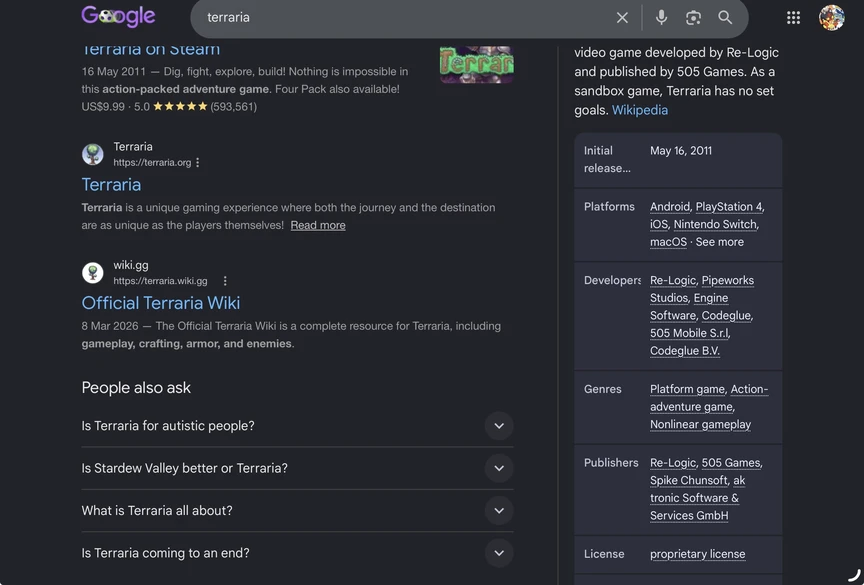Click the https://terraria.wiki.gg URL text
Viewport: 864px width, 585px height.
(x=160, y=281)
